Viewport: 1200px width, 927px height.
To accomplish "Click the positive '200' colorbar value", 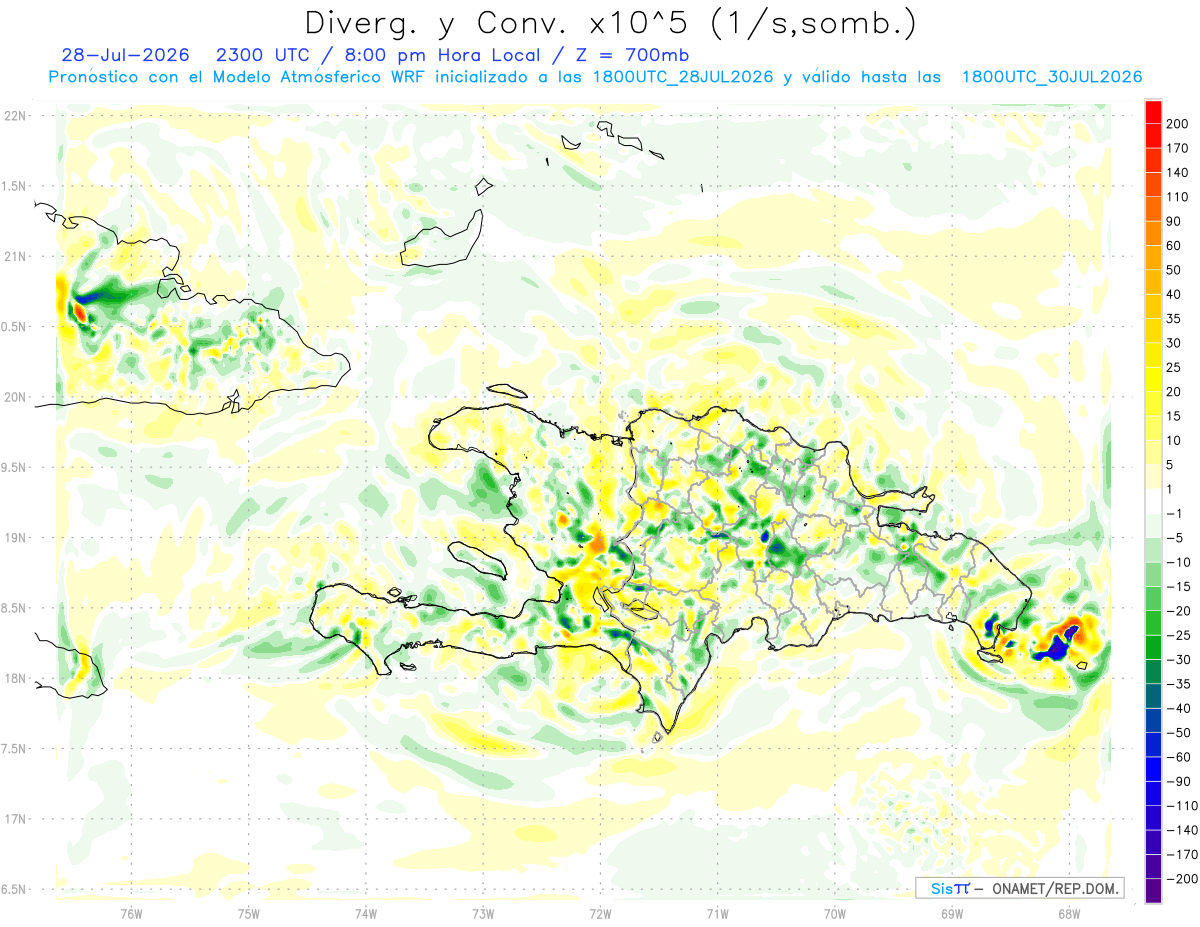I will pyautogui.click(x=1179, y=124).
